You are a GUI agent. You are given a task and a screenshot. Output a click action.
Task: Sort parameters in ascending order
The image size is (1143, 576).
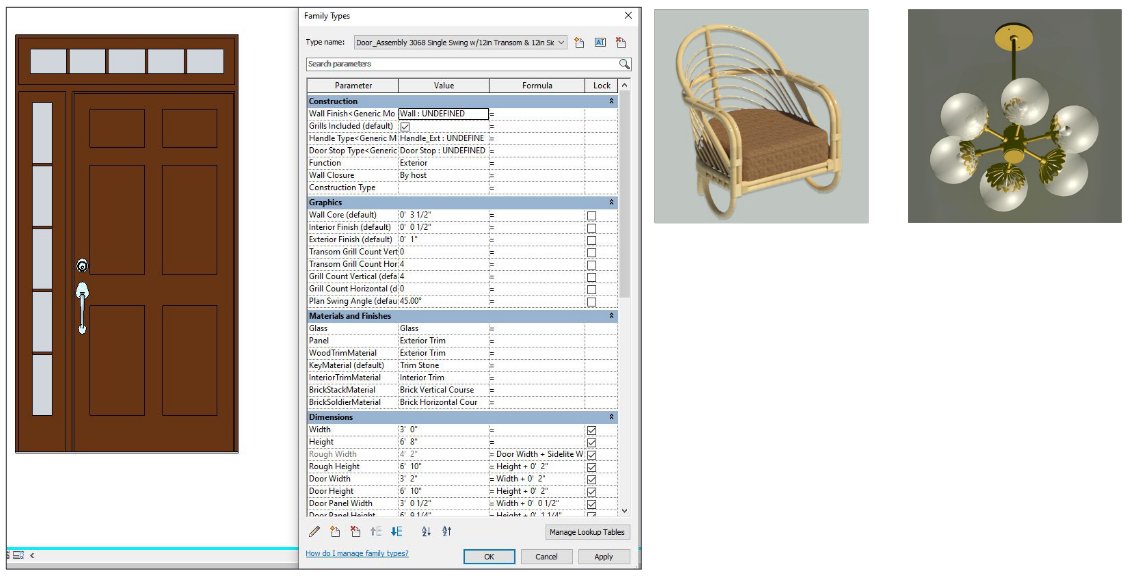tap(426, 531)
